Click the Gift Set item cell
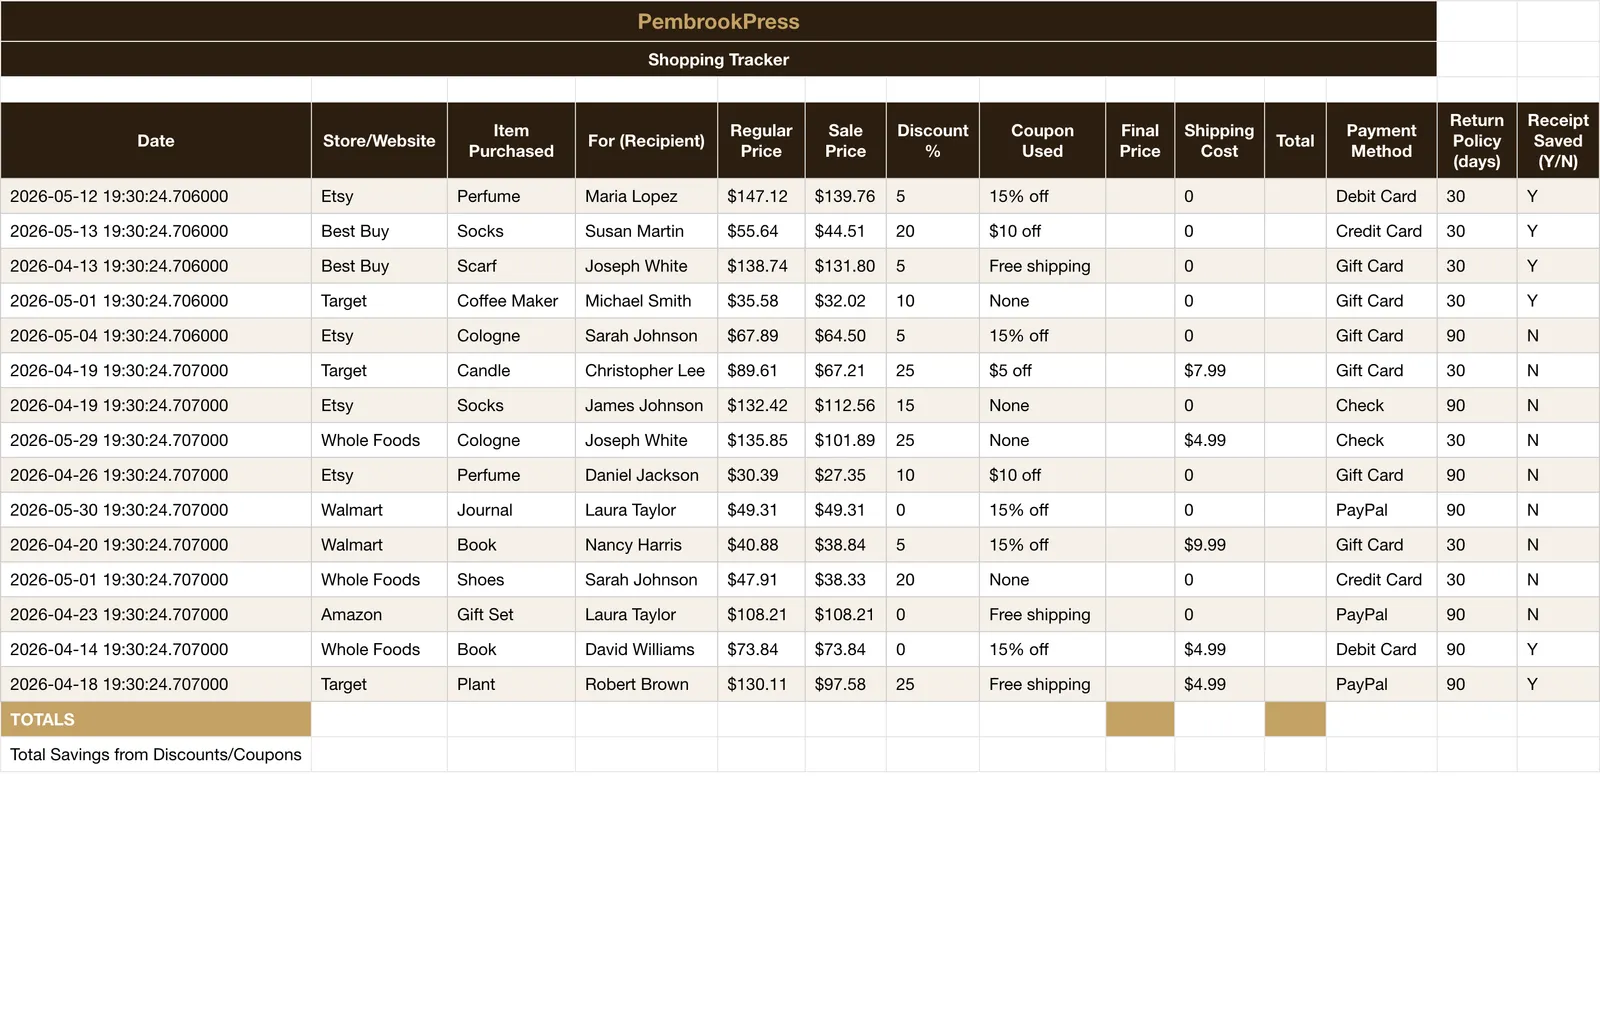The width and height of the screenshot is (1600, 1029). (x=511, y=614)
